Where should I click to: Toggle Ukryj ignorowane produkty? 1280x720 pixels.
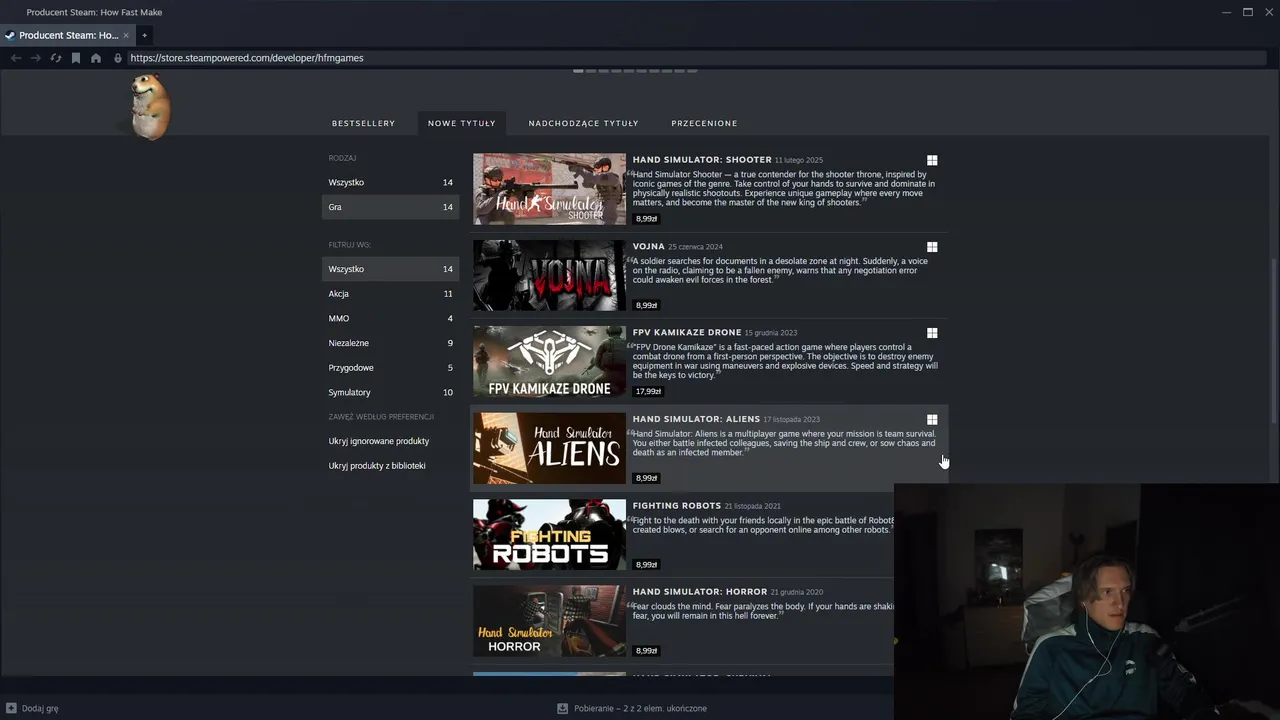[x=379, y=441]
